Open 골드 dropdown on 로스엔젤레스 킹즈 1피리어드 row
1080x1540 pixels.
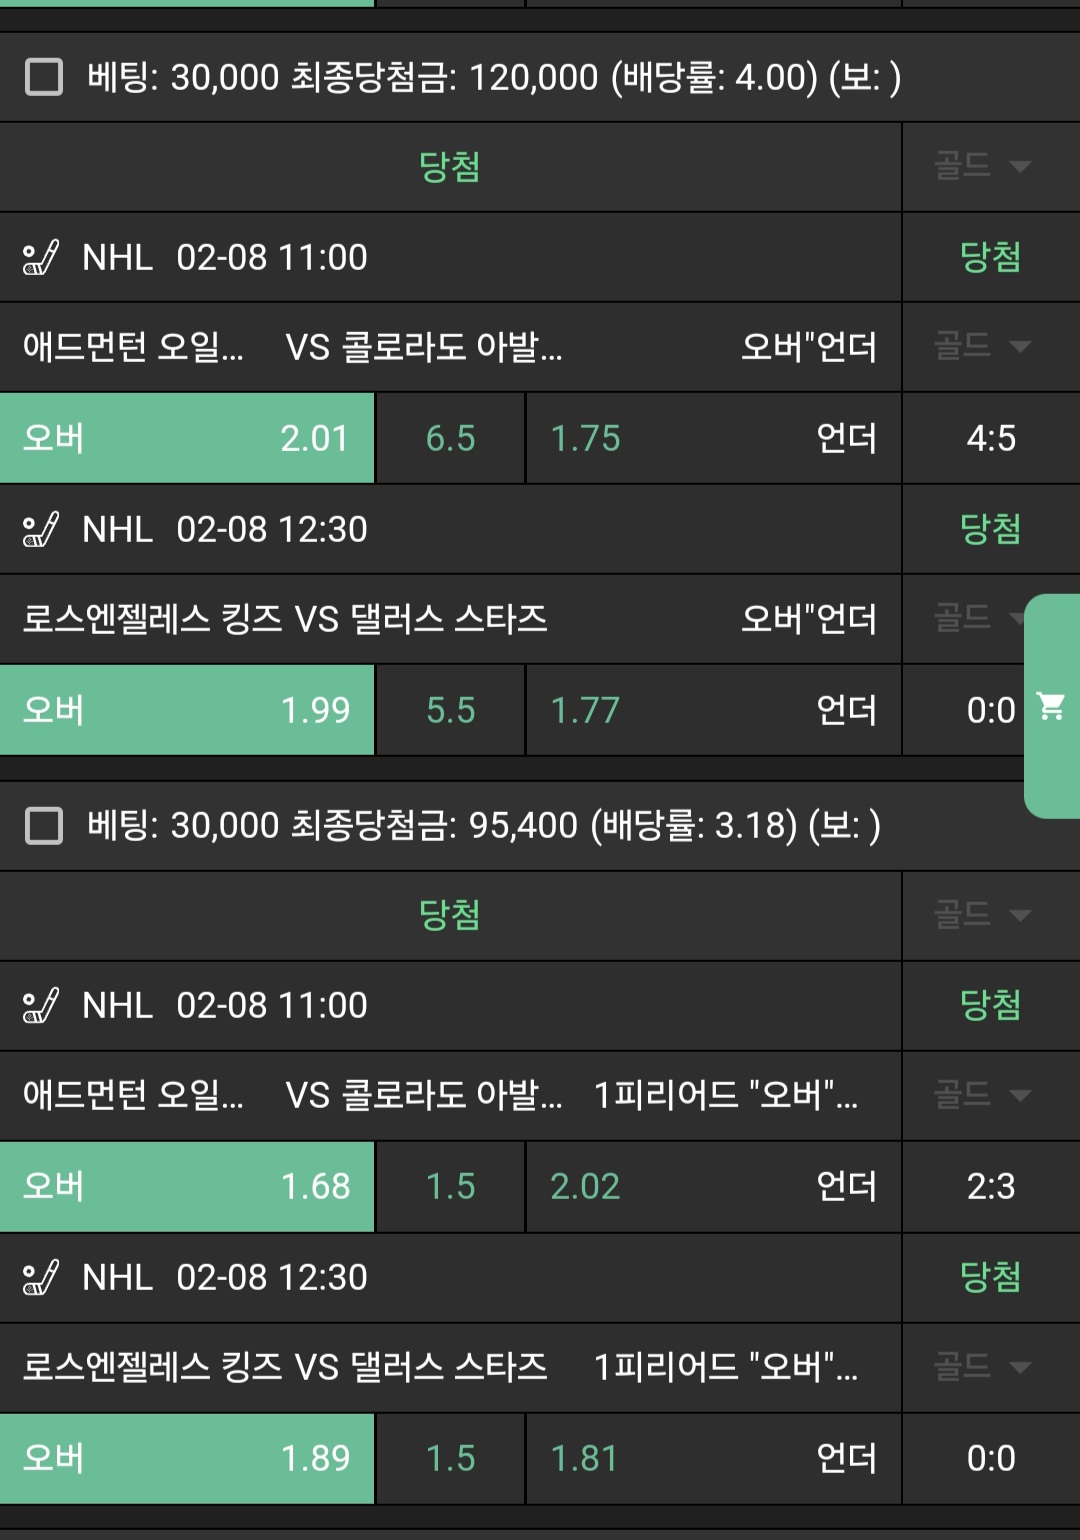coord(982,1367)
